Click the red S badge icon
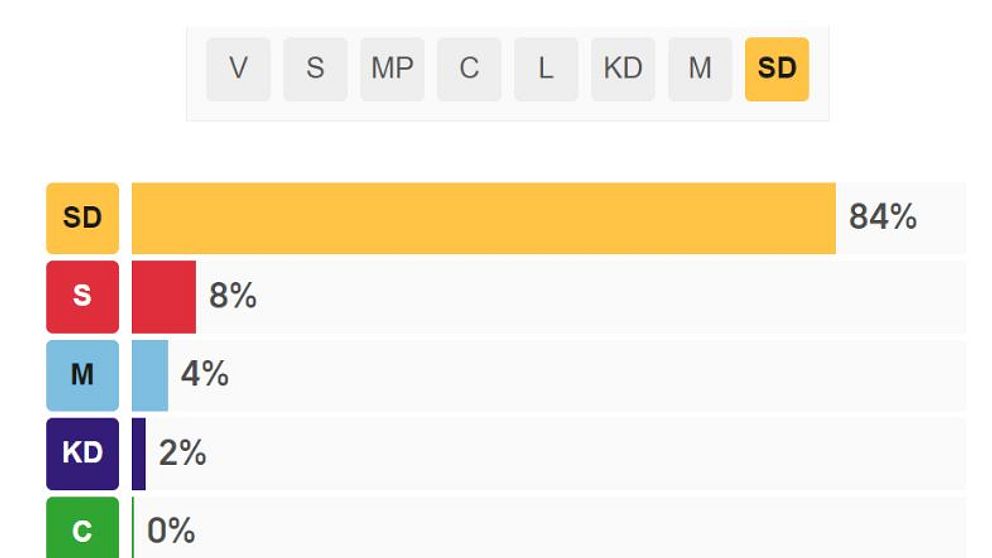The image size is (992, 558). [x=82, y=297]
